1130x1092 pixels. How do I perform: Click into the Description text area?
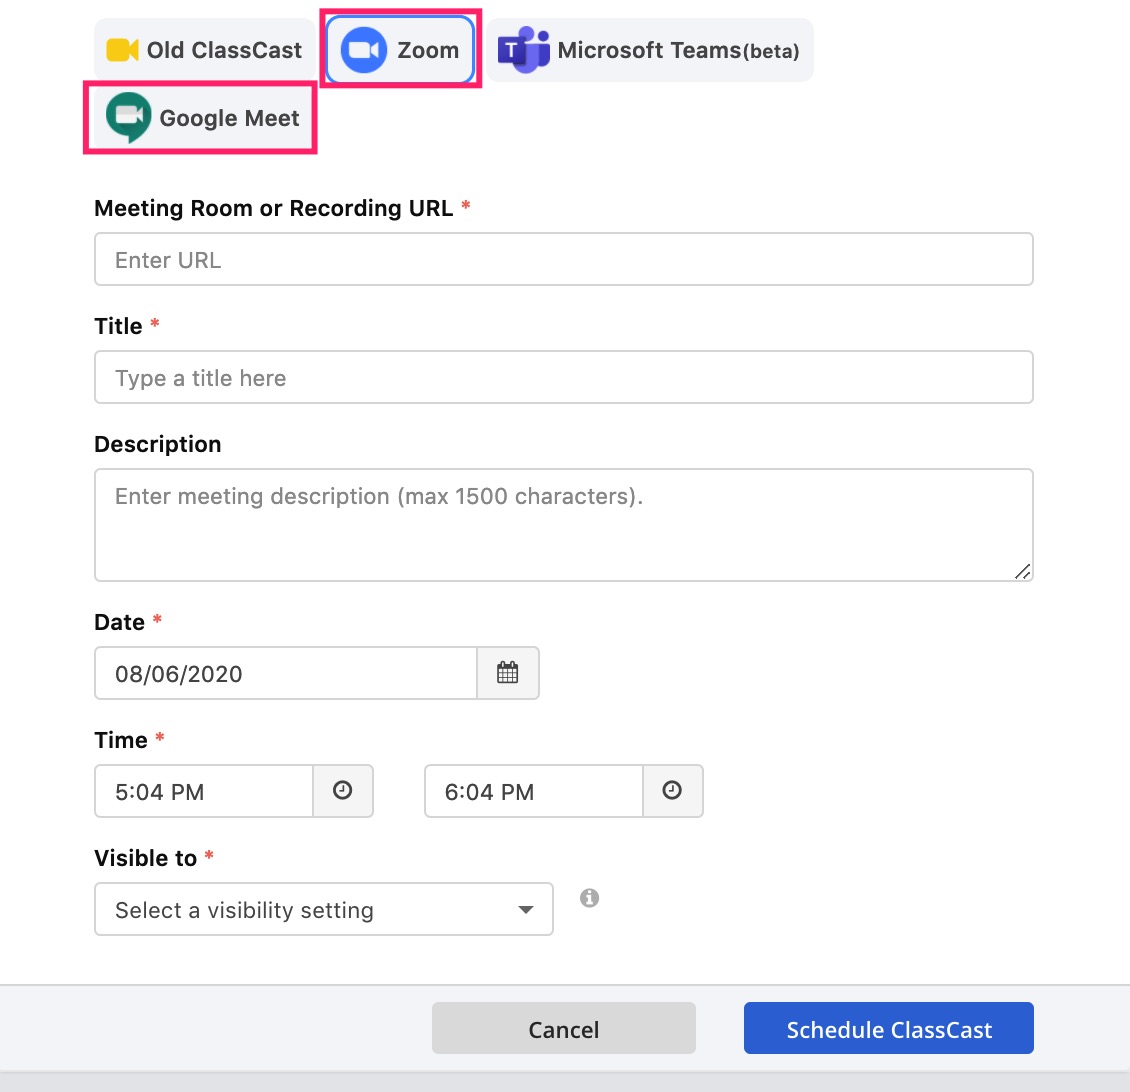coord(564,525)
